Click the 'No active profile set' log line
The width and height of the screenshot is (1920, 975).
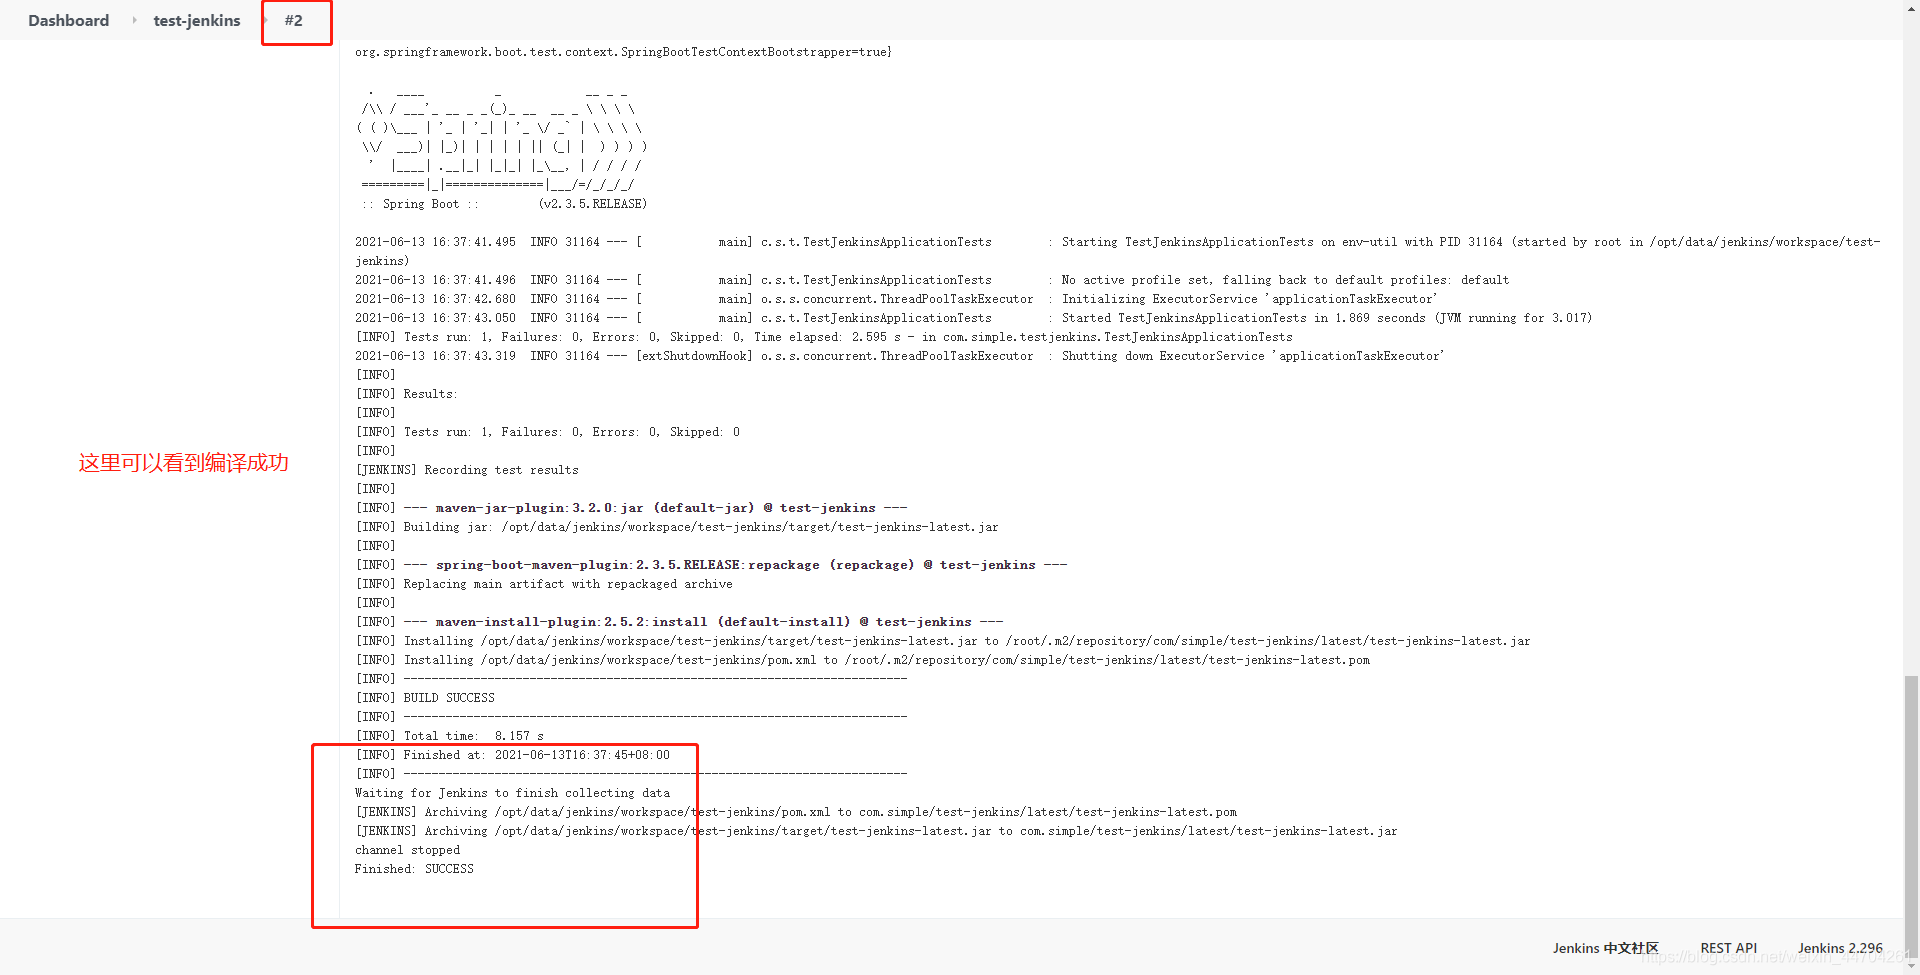(932, 280)
